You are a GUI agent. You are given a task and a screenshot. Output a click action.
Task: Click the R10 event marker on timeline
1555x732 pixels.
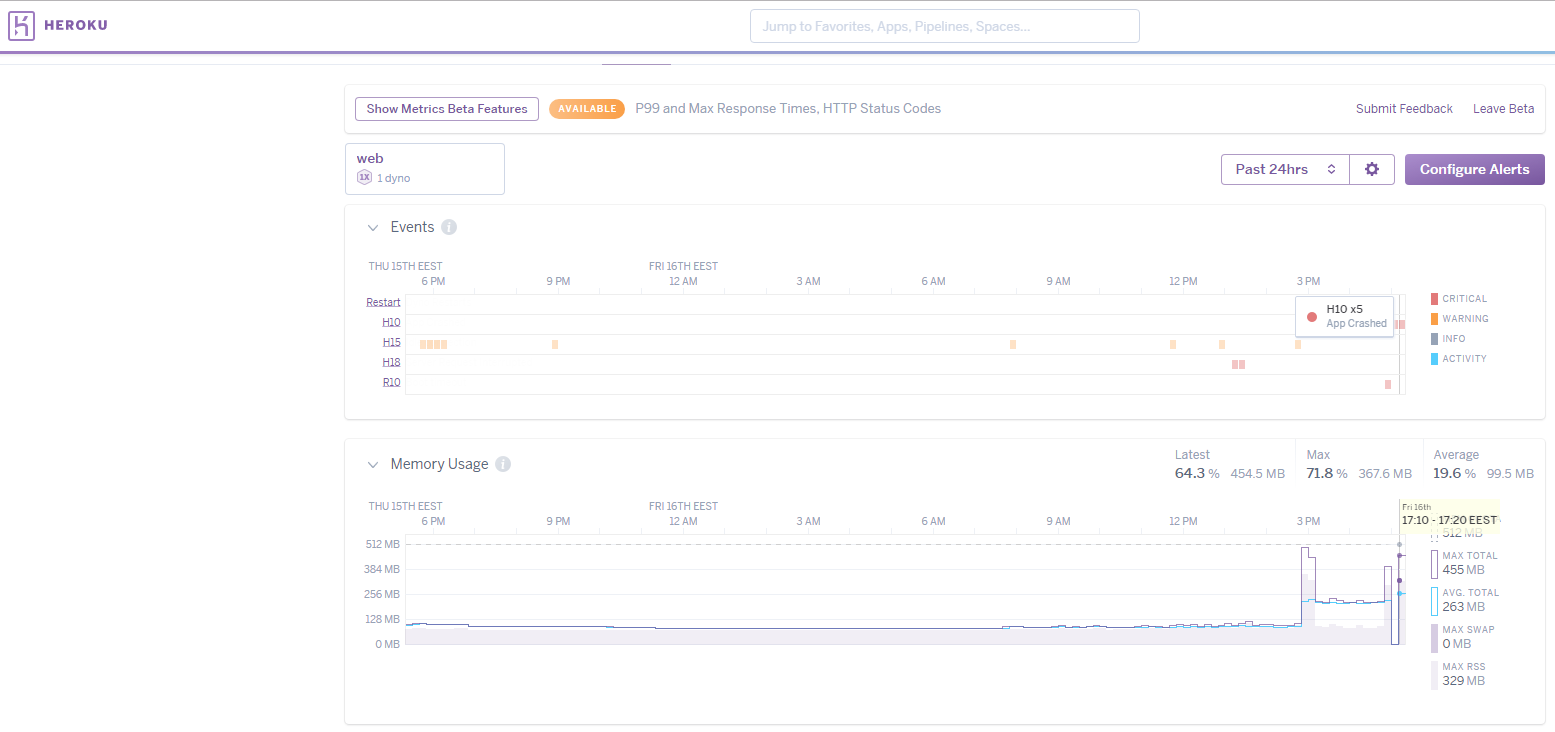1388,384
